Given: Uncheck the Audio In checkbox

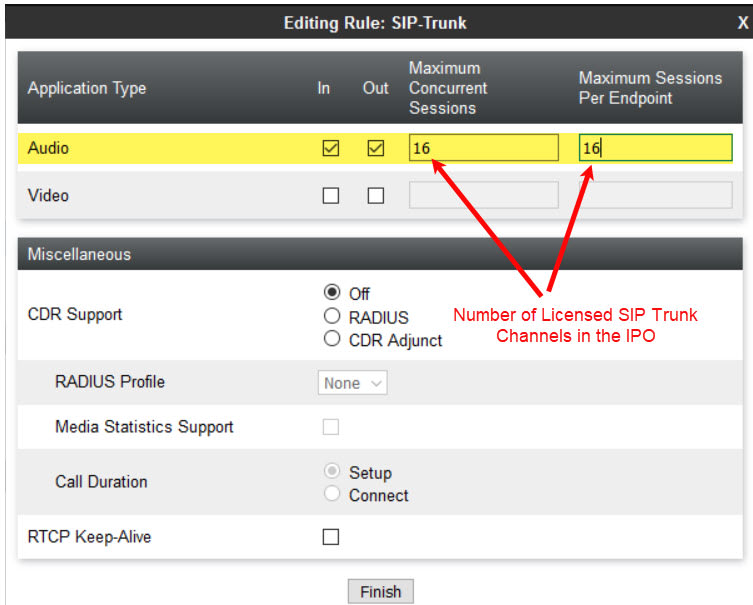Looking at the screenshot, I should (x=330, y=148).
